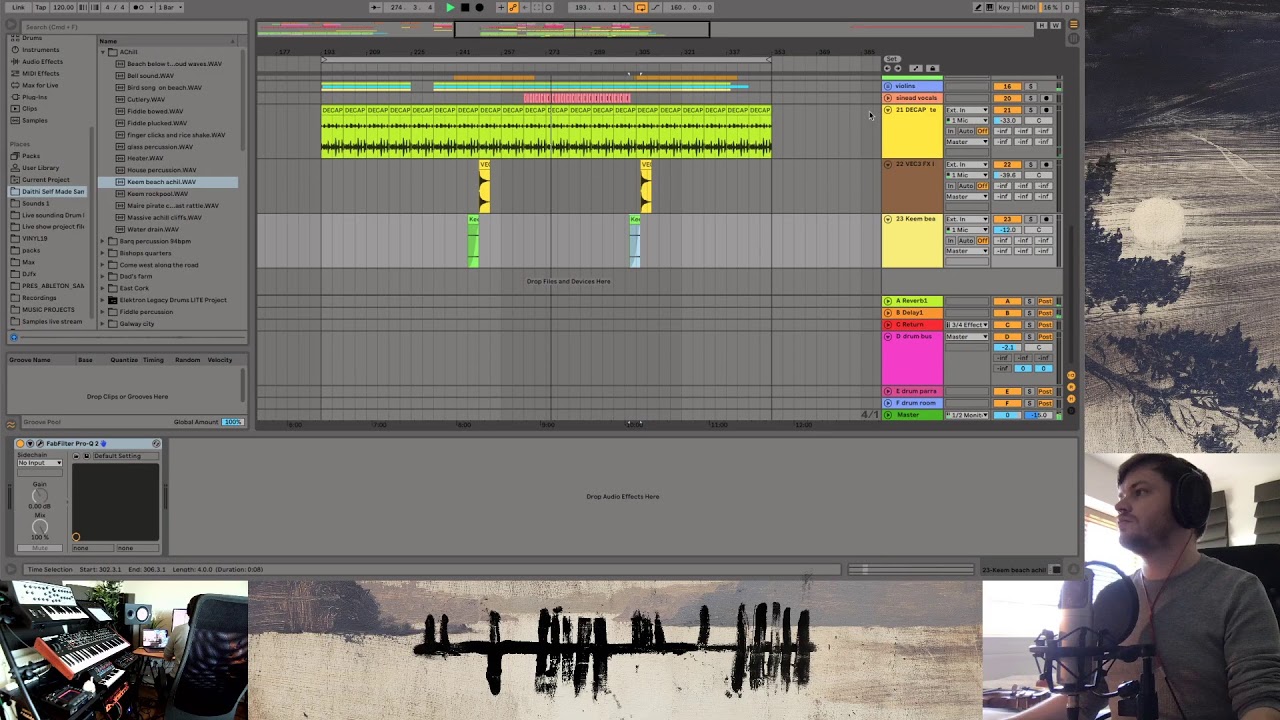This screenshot has height=720, width=1280.
Task: Click the Set locator button
Action: 892,59
